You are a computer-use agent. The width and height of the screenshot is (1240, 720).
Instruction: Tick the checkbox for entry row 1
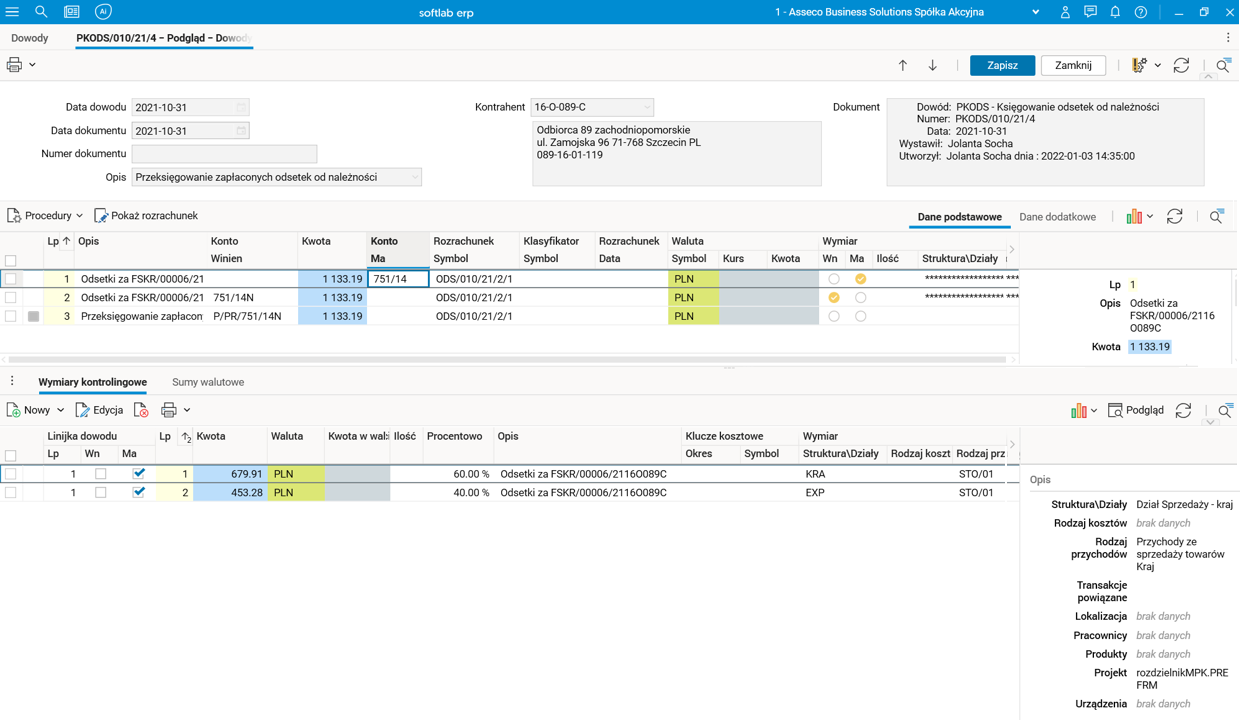coord(11,279)
